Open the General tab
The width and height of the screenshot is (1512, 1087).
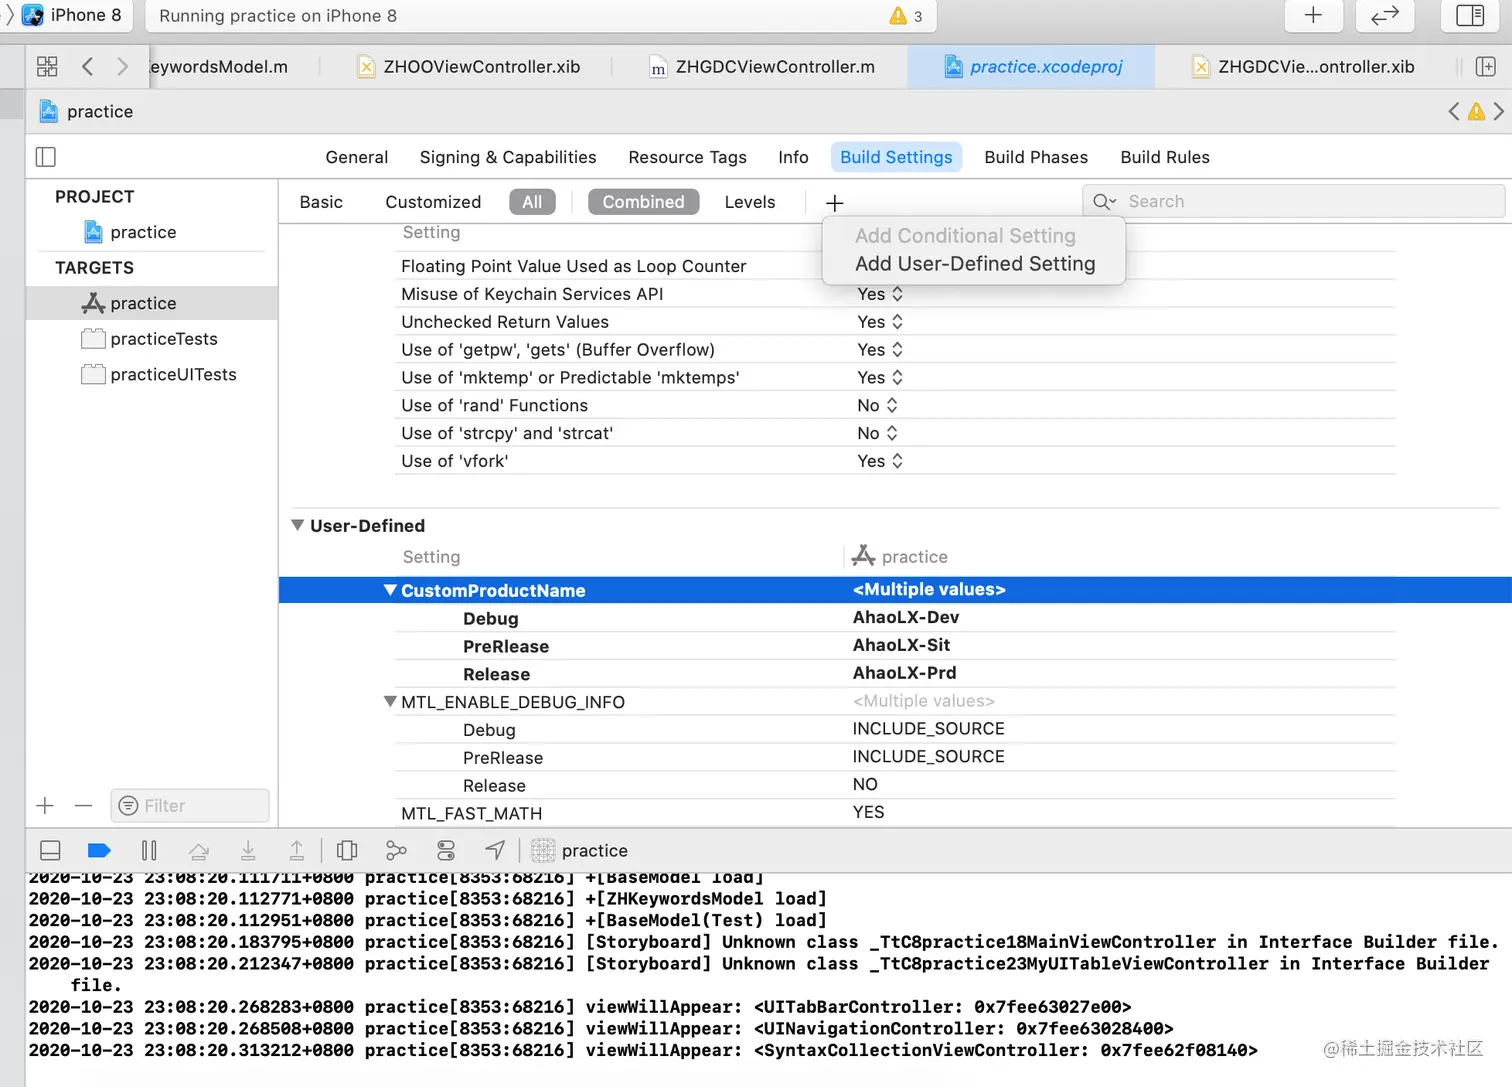(x=357, y=157)
